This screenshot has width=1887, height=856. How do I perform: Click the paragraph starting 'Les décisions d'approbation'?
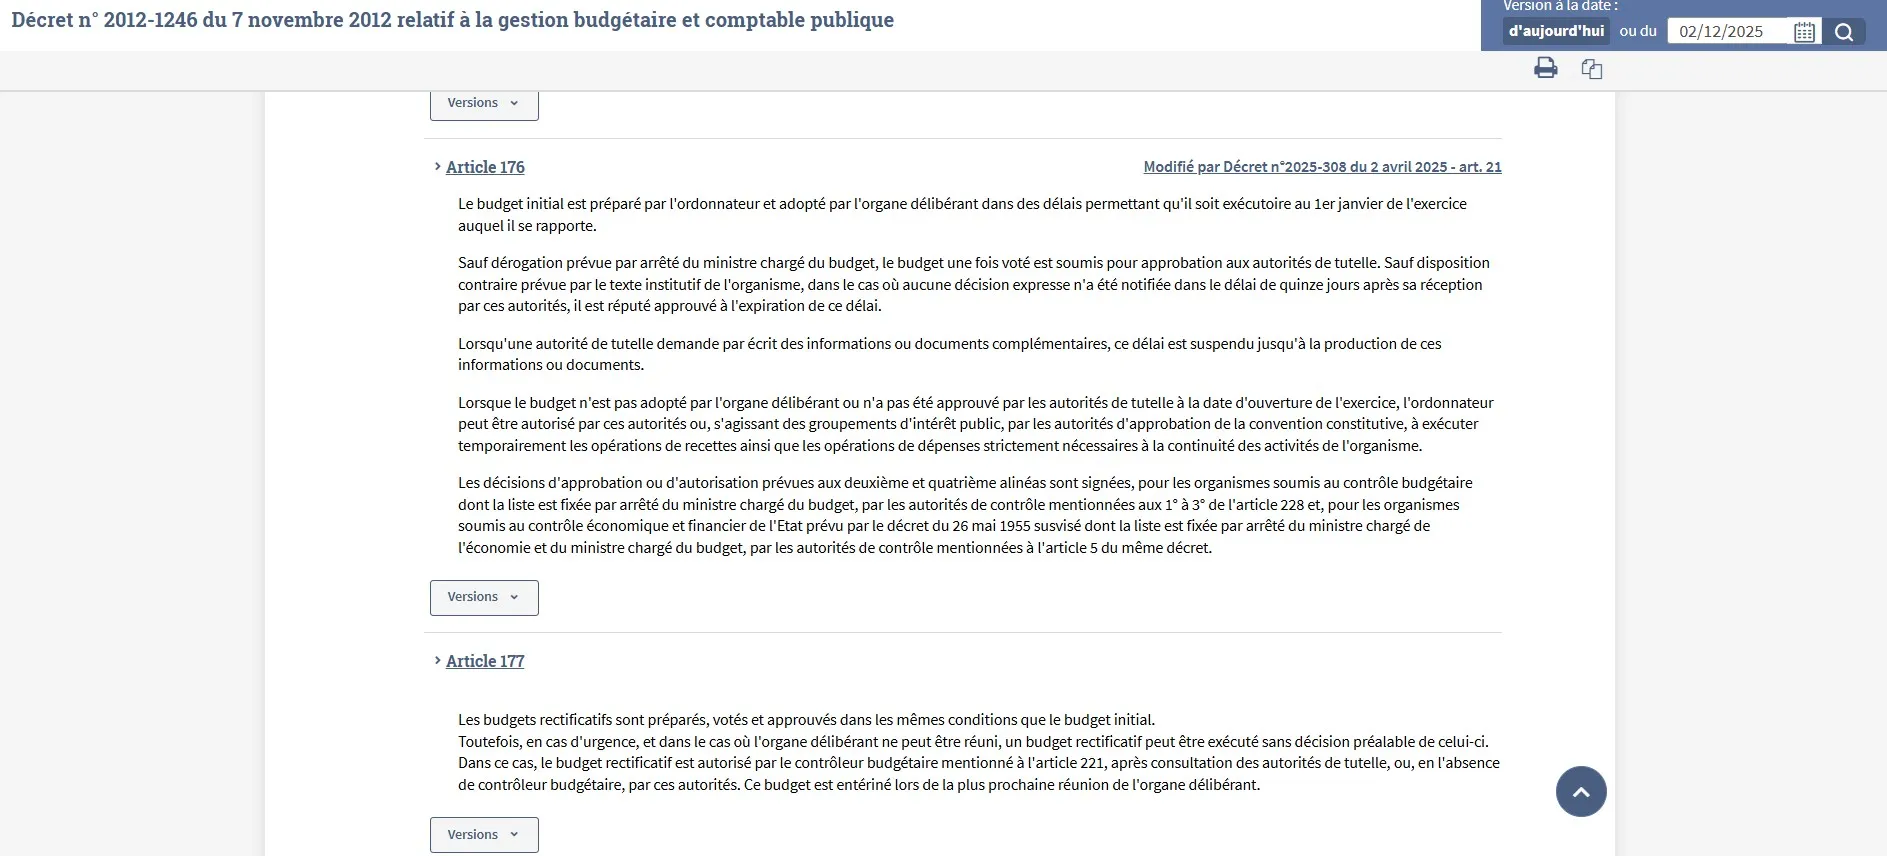pos(965,515)
